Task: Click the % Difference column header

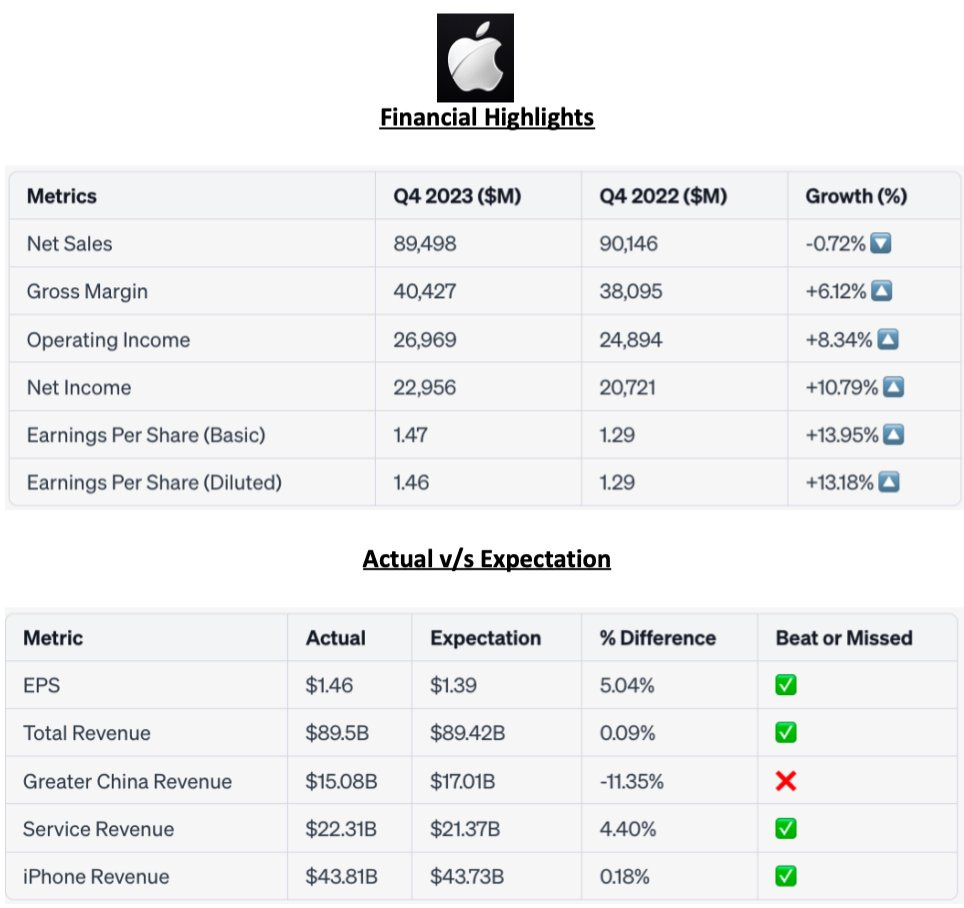Action: coord(657,638)
